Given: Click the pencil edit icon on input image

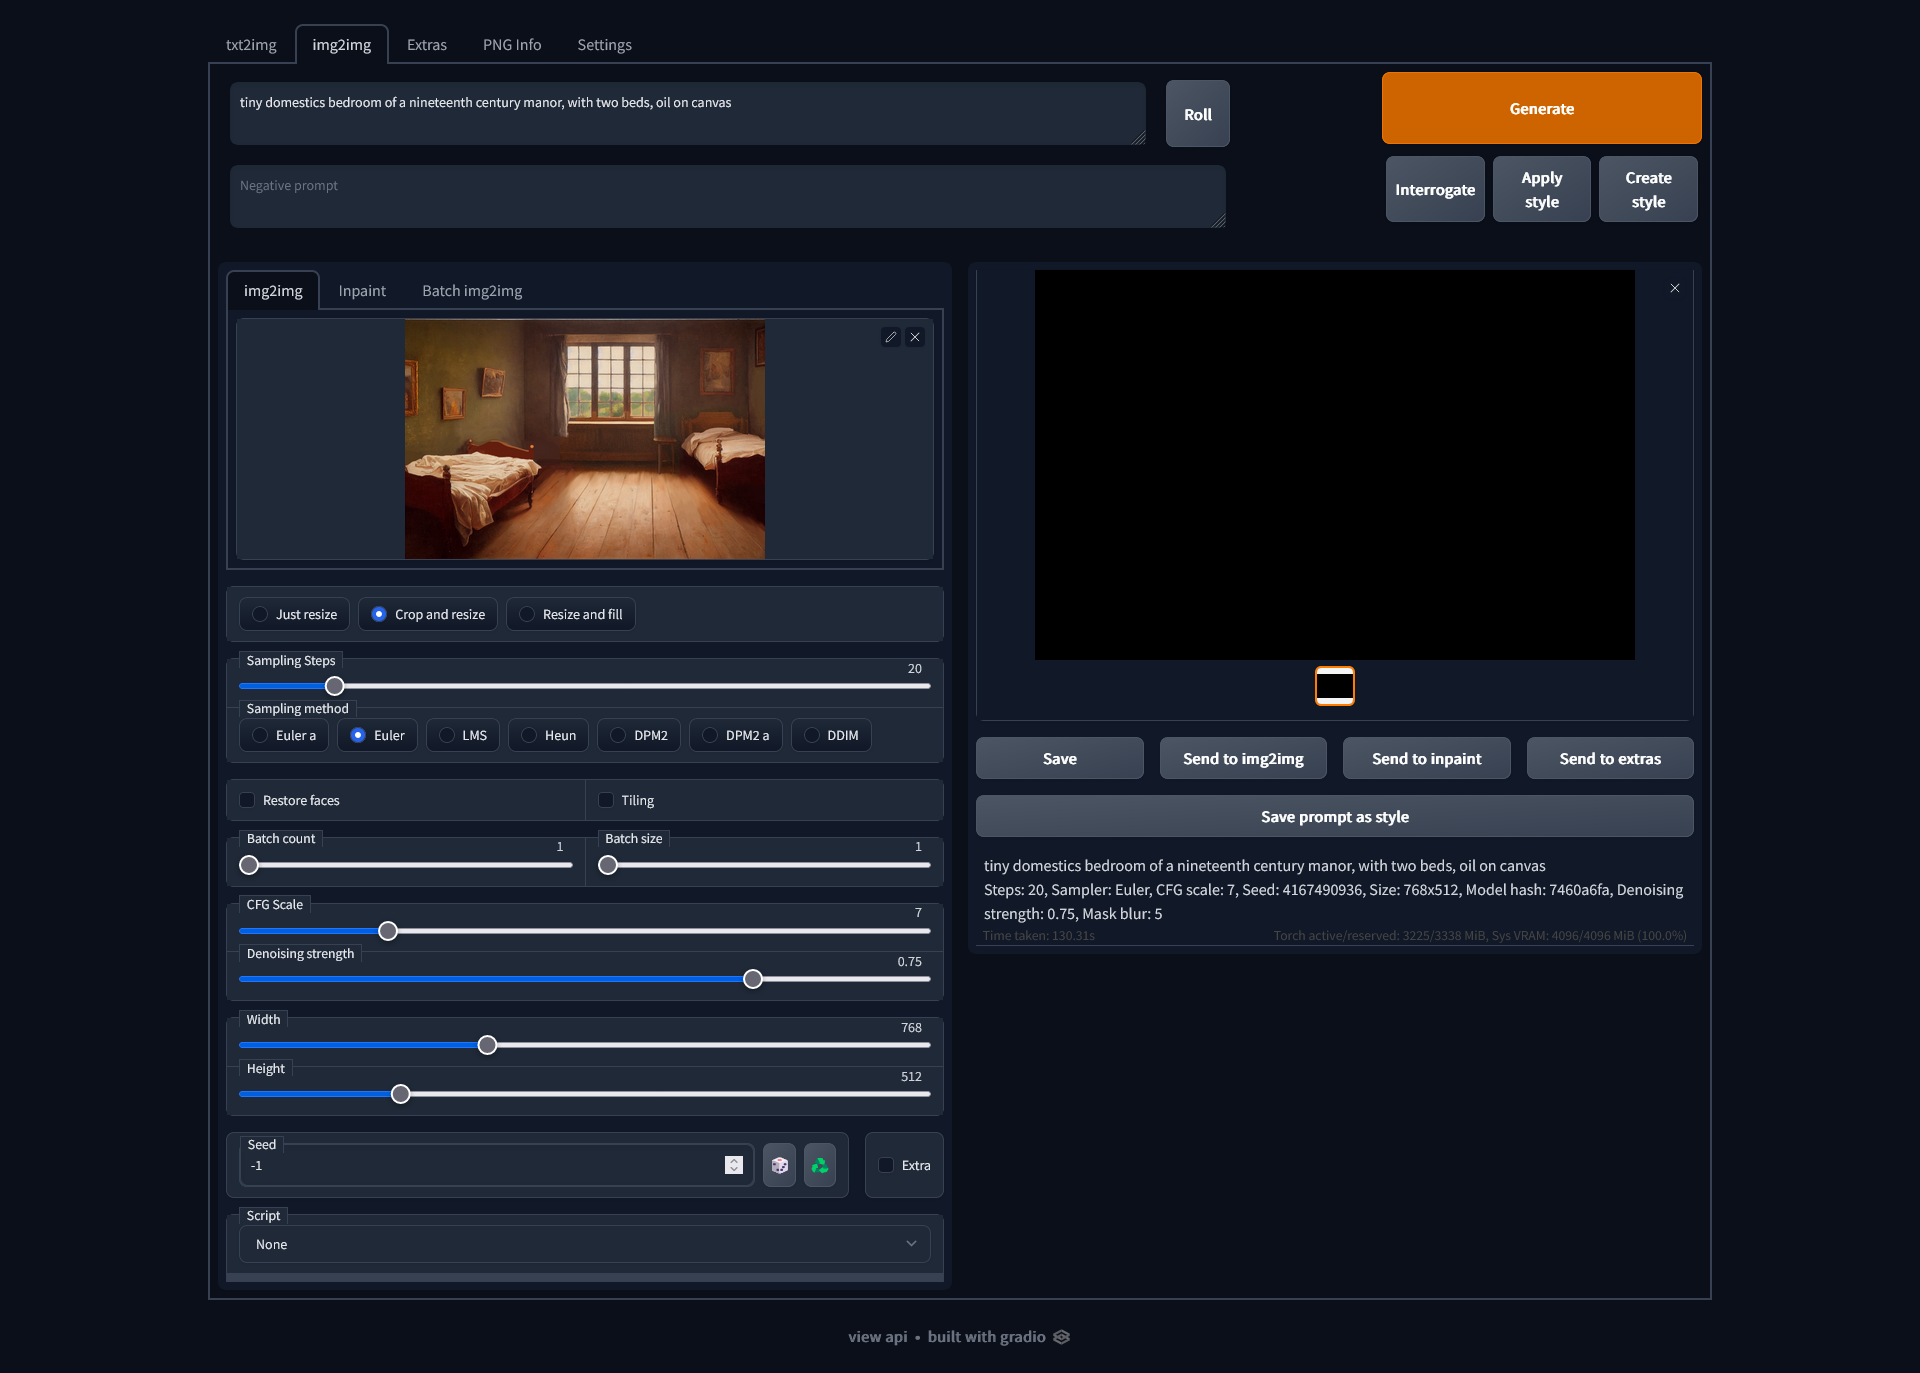Looking at the screenshot, I should [x=890, y=337].
